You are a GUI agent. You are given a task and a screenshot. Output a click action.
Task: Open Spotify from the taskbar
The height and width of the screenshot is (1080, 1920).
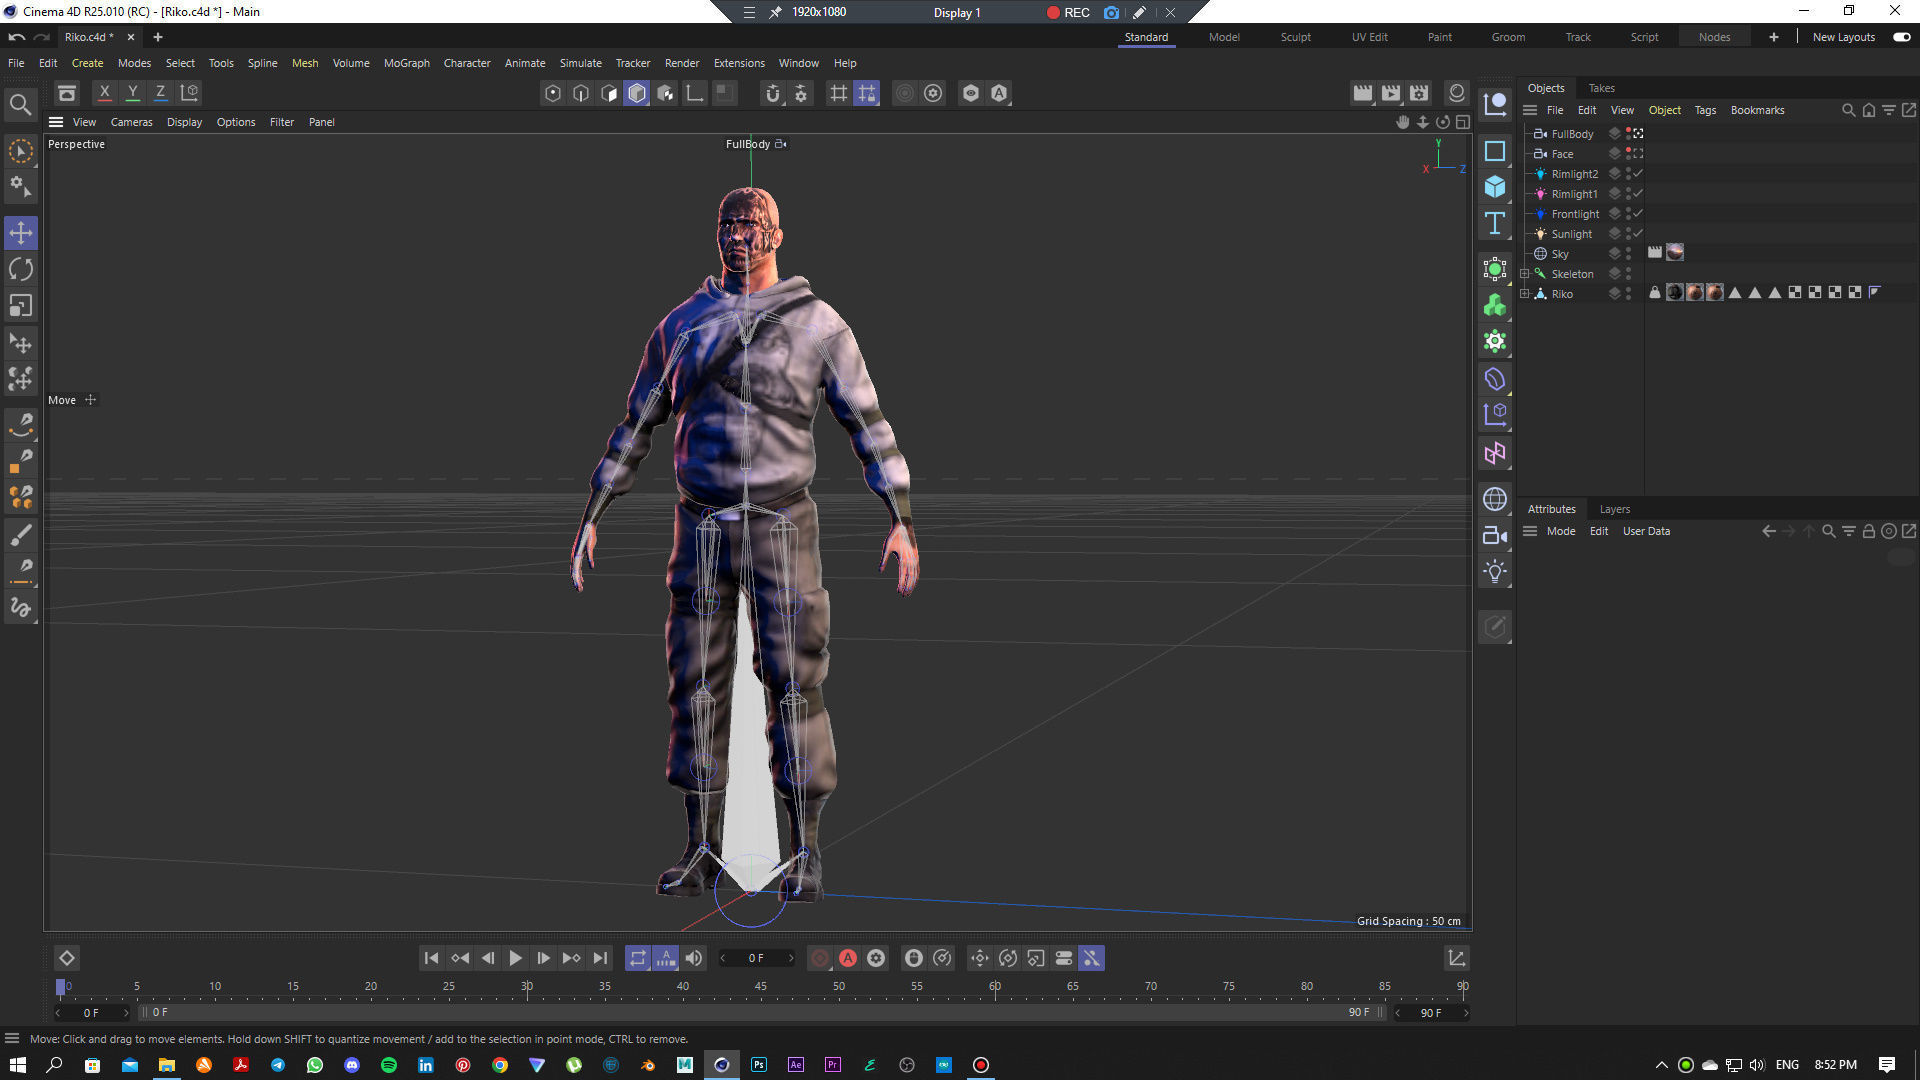[x=389, y=1065]
